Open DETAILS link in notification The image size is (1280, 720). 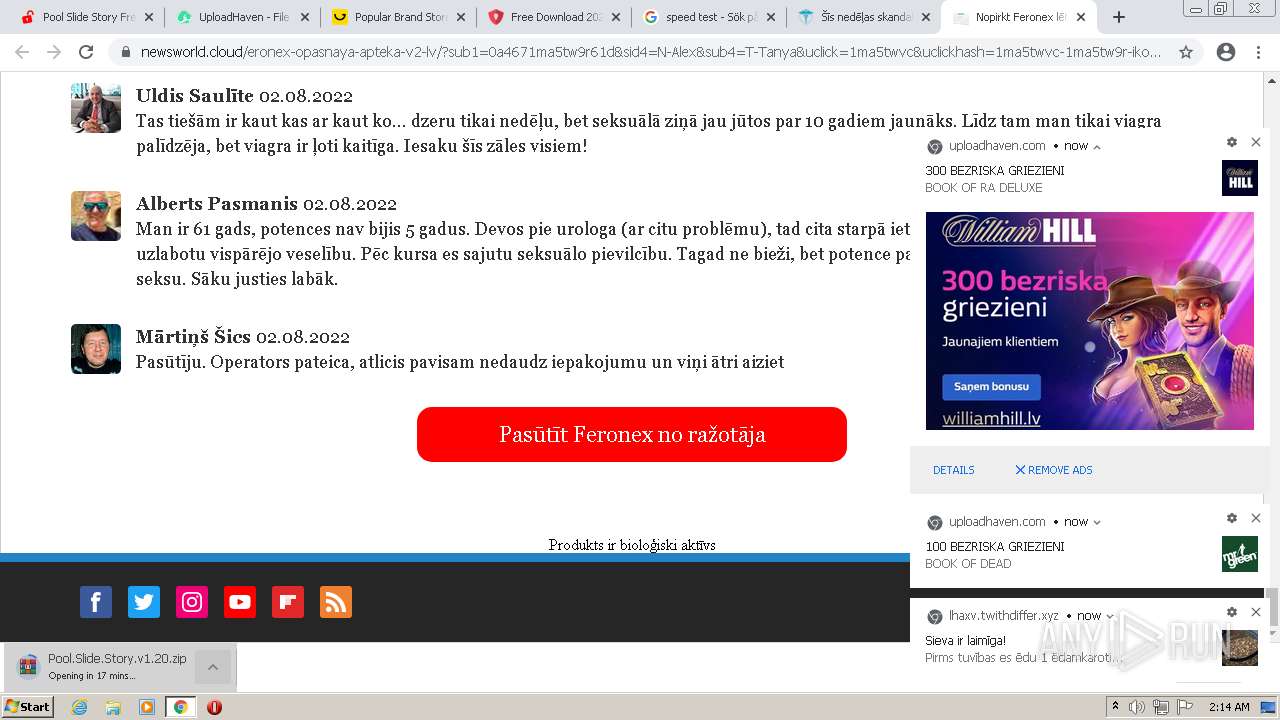coord(954,470)
